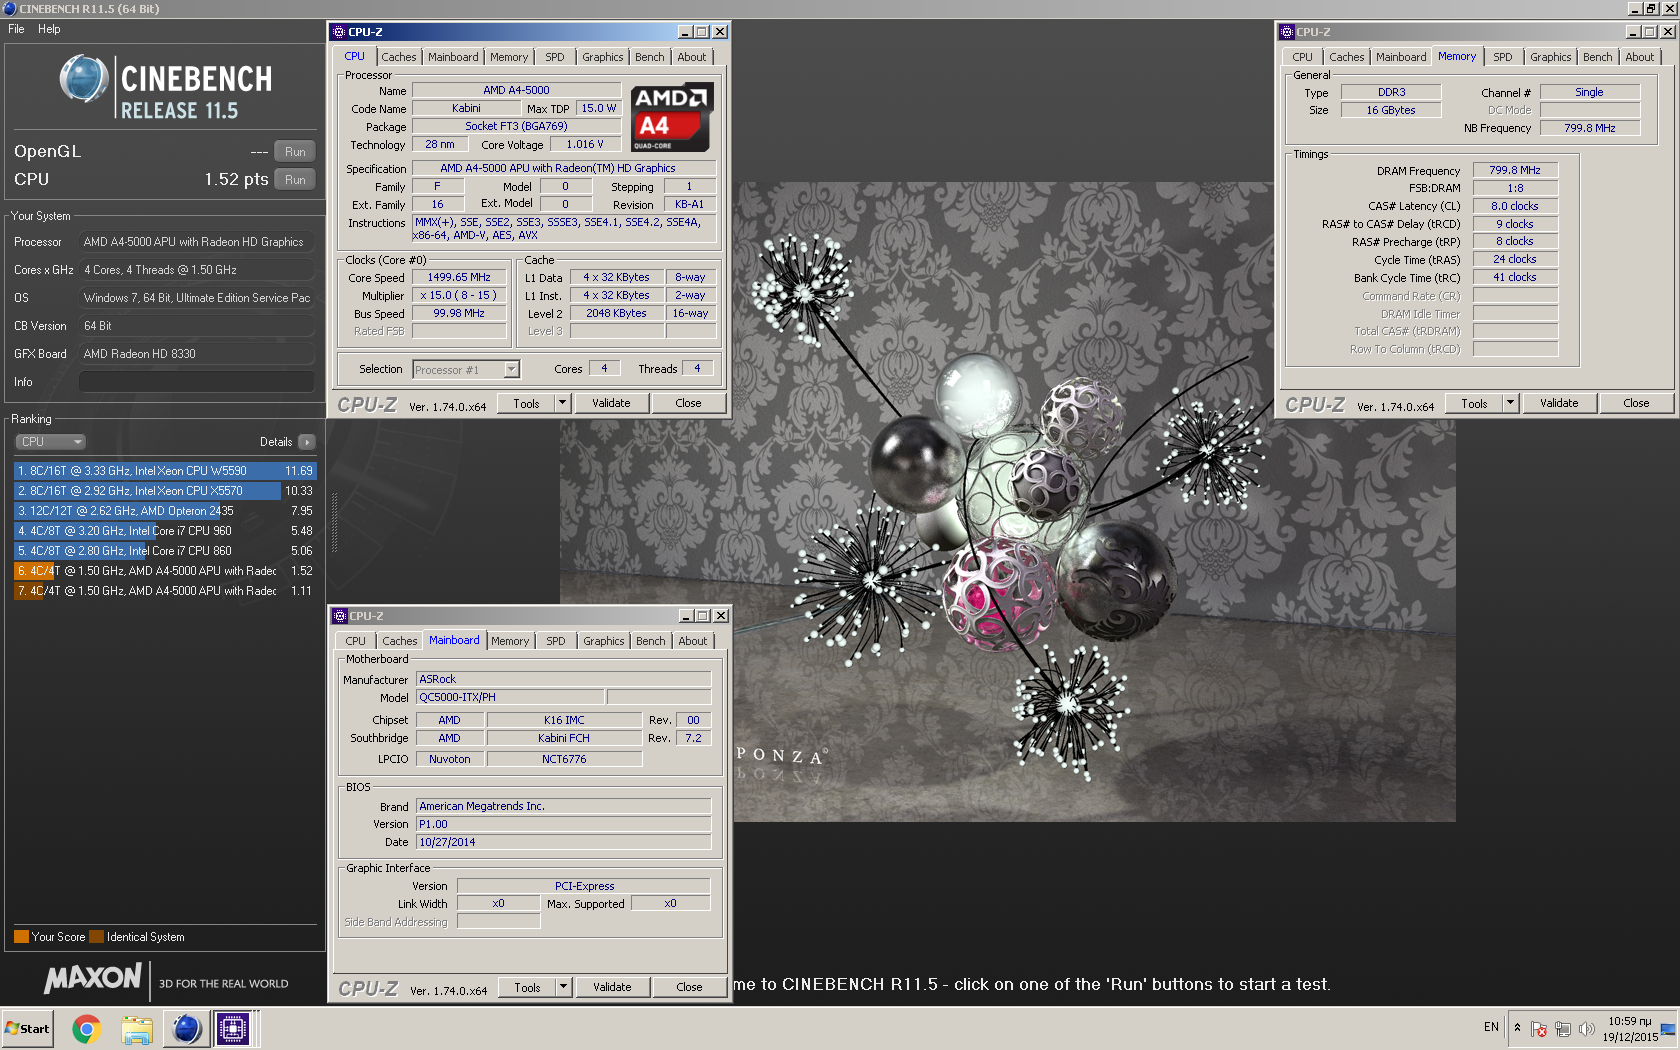Click title bar icon of top-left CPU-Z window

[339, 32]
